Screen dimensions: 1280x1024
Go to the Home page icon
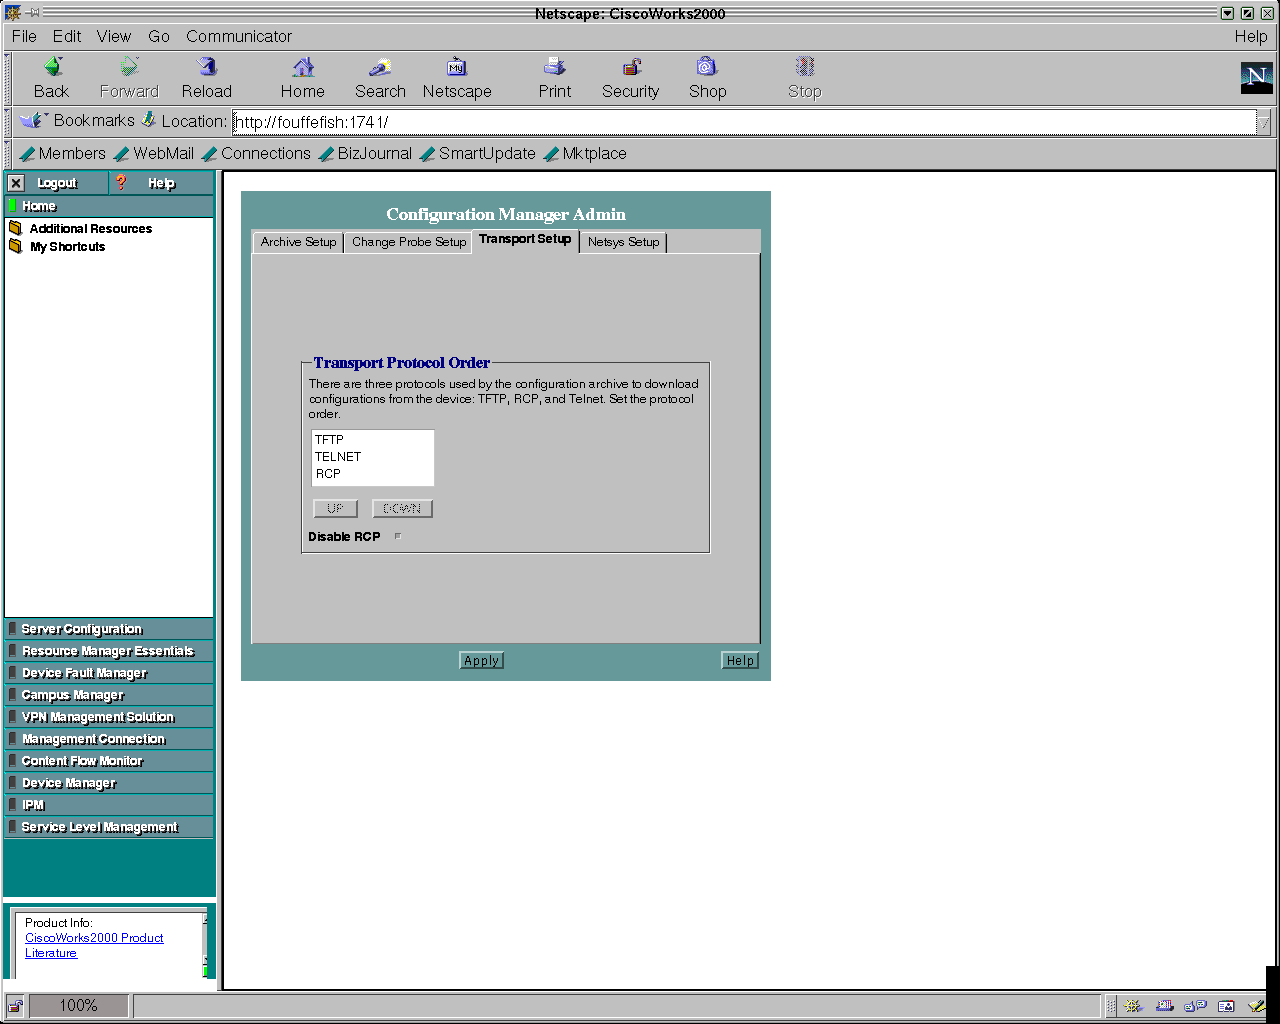pyautogui.click(x=303, y=67)
